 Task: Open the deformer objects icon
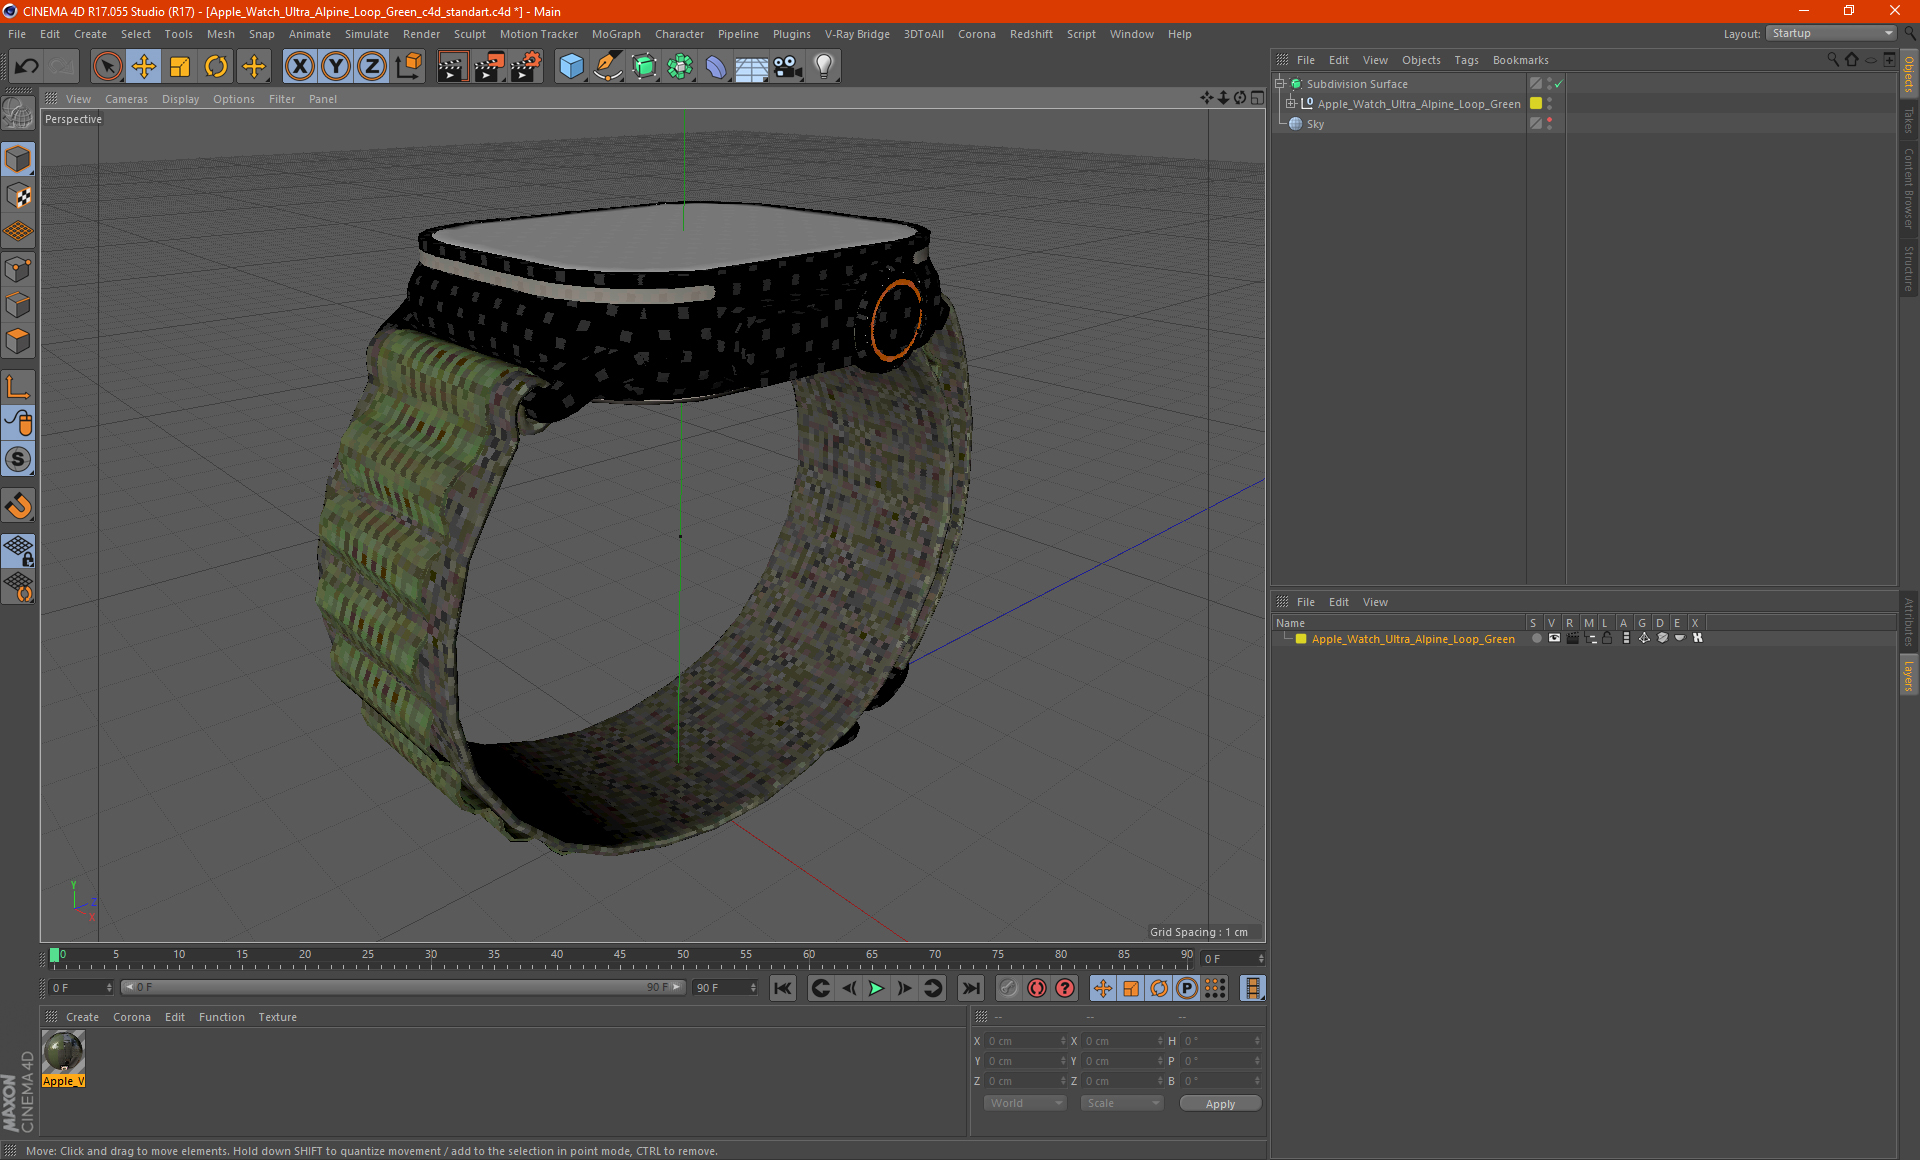tap(716, 67)
